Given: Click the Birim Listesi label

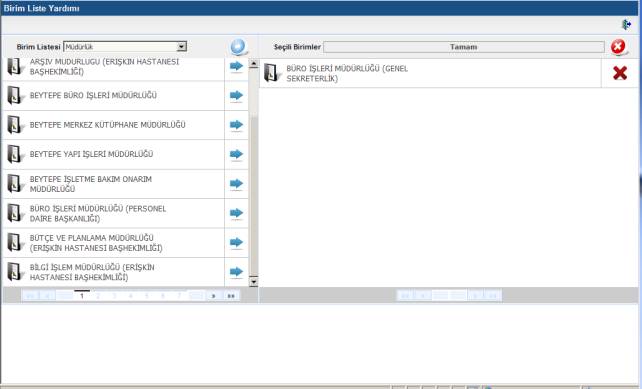Looking at the screenshot, I should pyautogui.click(x=38, y=47).
